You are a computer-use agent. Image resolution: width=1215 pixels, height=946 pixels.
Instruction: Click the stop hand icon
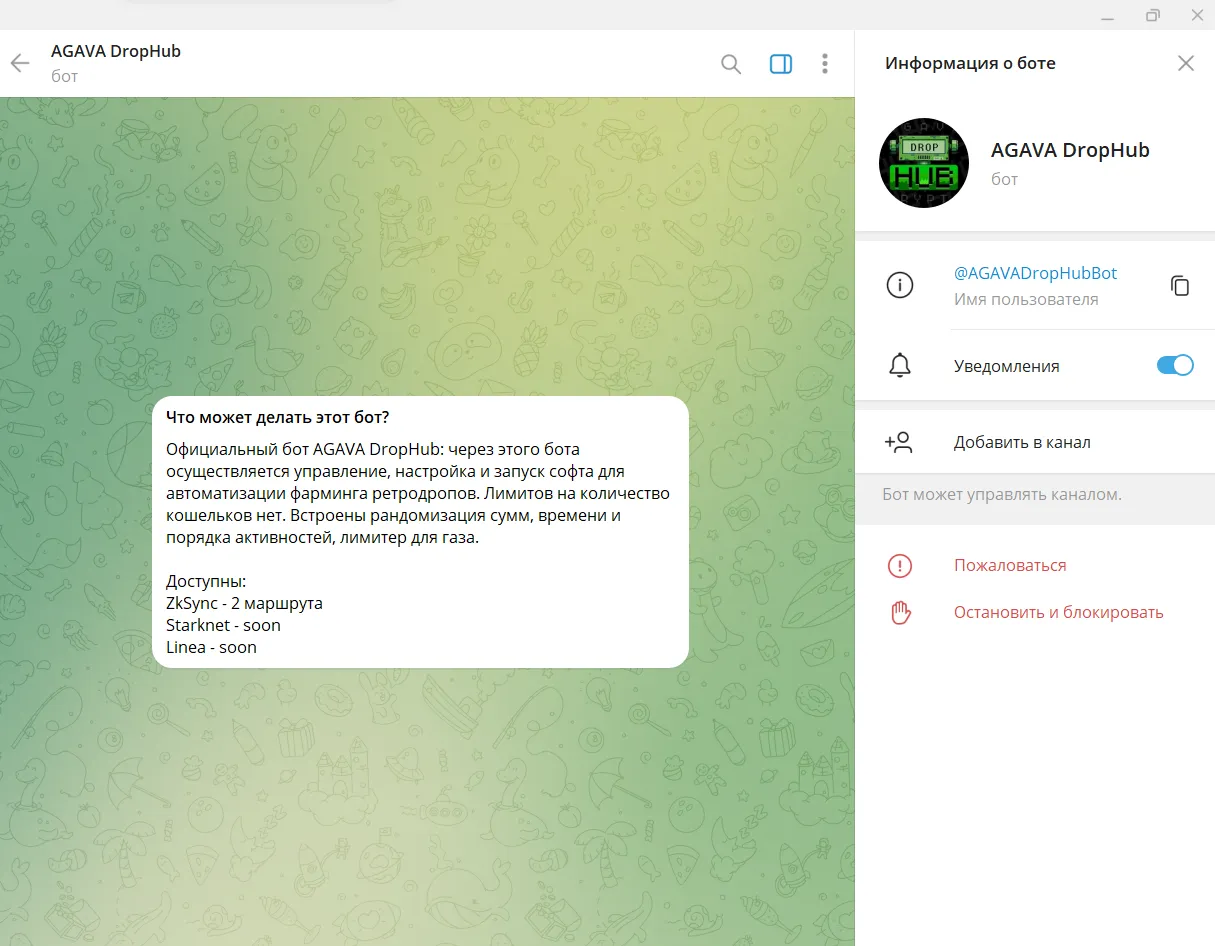900,613
